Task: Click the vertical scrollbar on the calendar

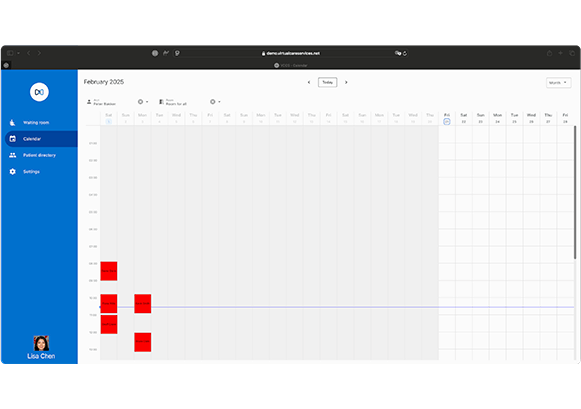Action: click(575, 193)
